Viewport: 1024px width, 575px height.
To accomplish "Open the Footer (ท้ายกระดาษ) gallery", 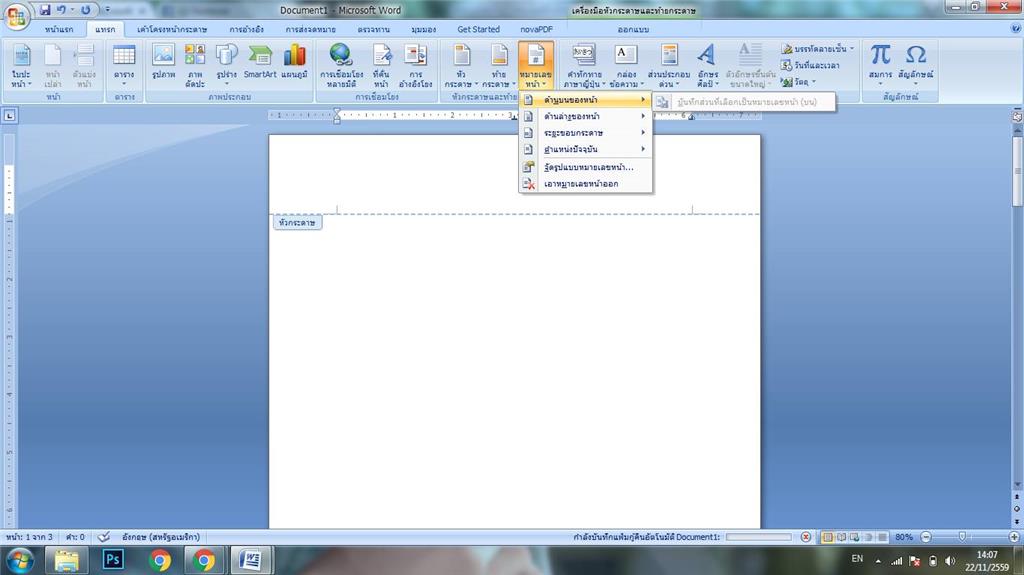I will [499, 66].
